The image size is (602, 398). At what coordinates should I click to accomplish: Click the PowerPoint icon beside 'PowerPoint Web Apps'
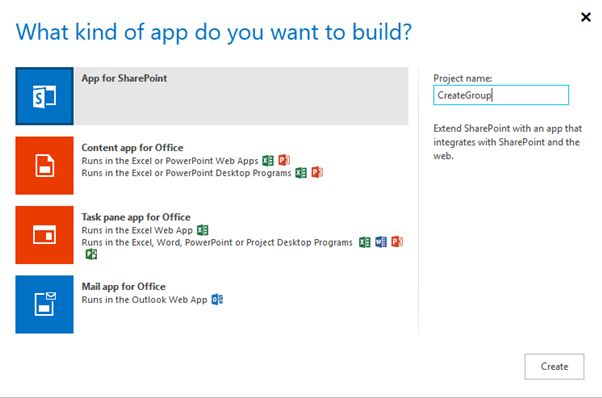[284, 160]
